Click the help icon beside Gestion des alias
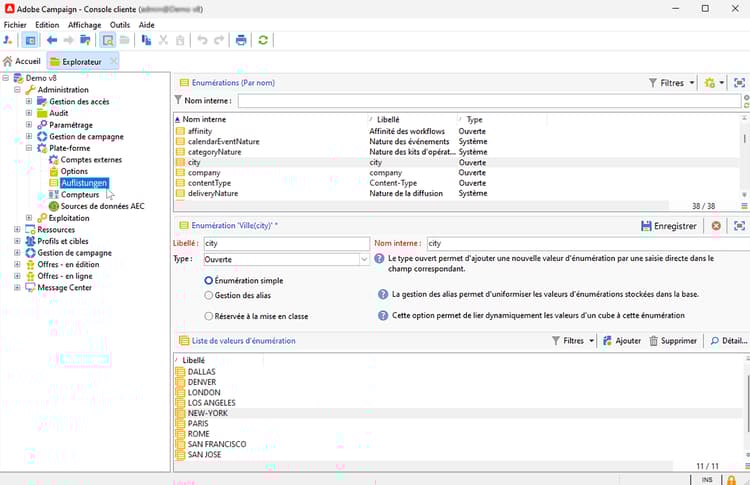This screenshot has width=750, height=485. pyautogui.click(x=383, y=295)
